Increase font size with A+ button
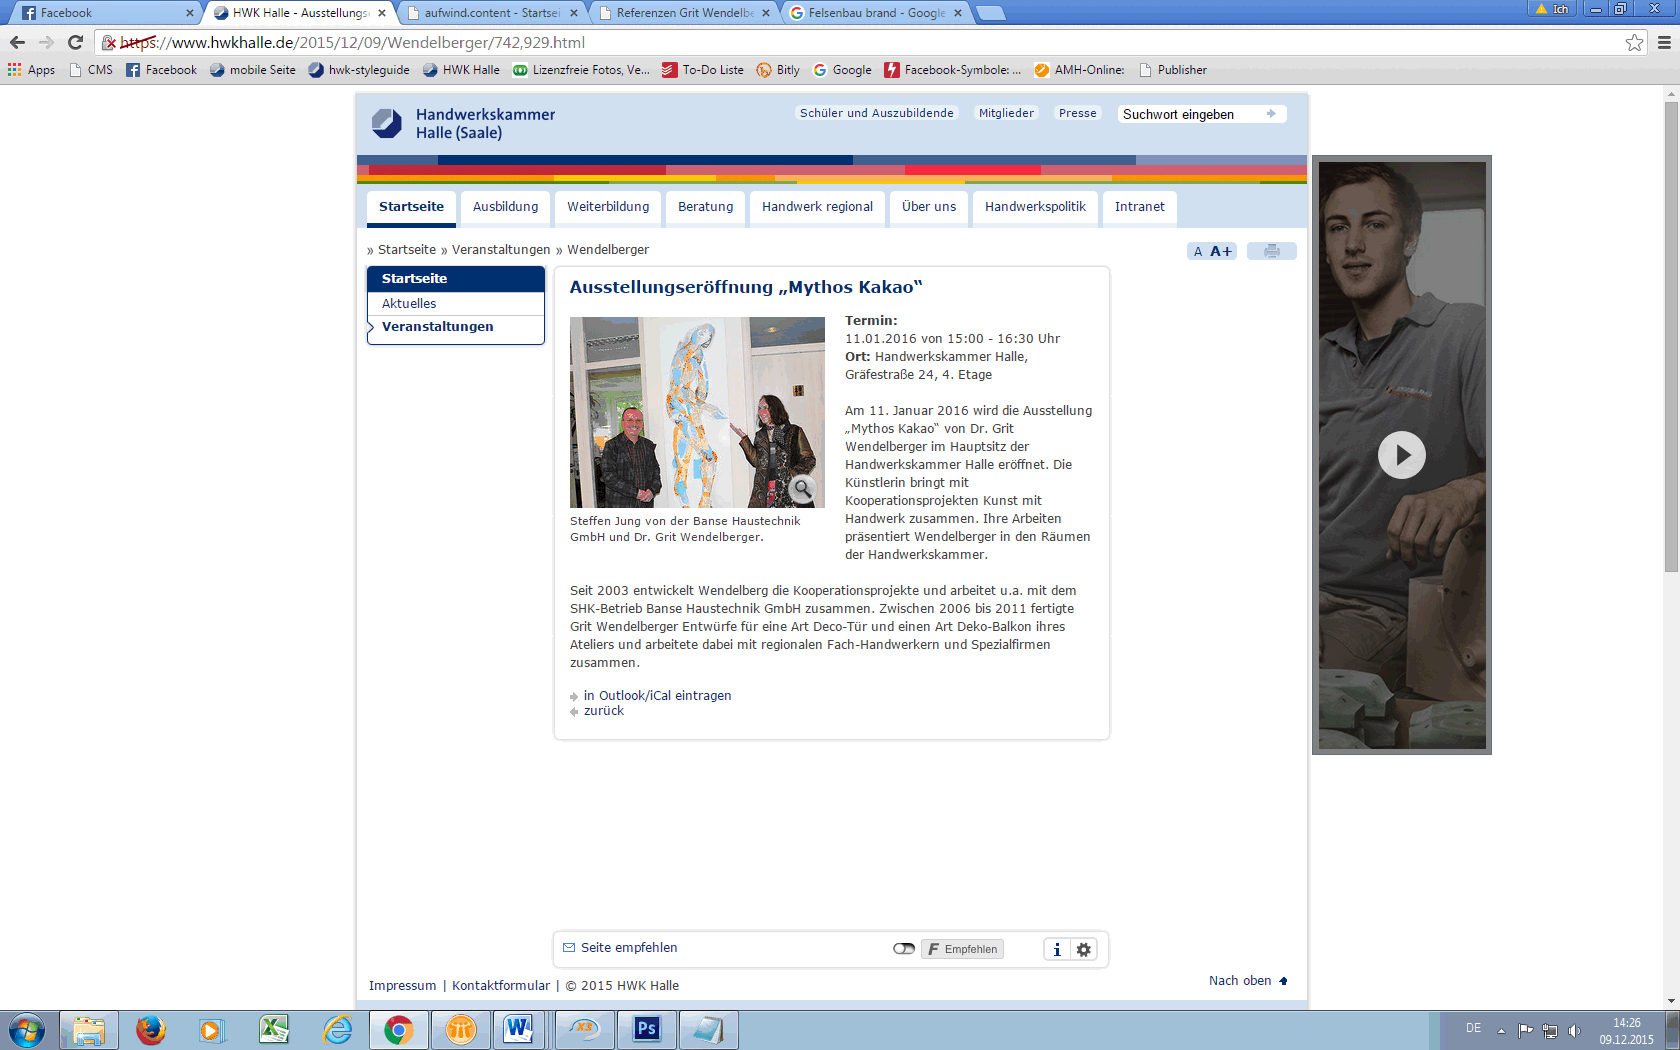 pos(1221,251)
